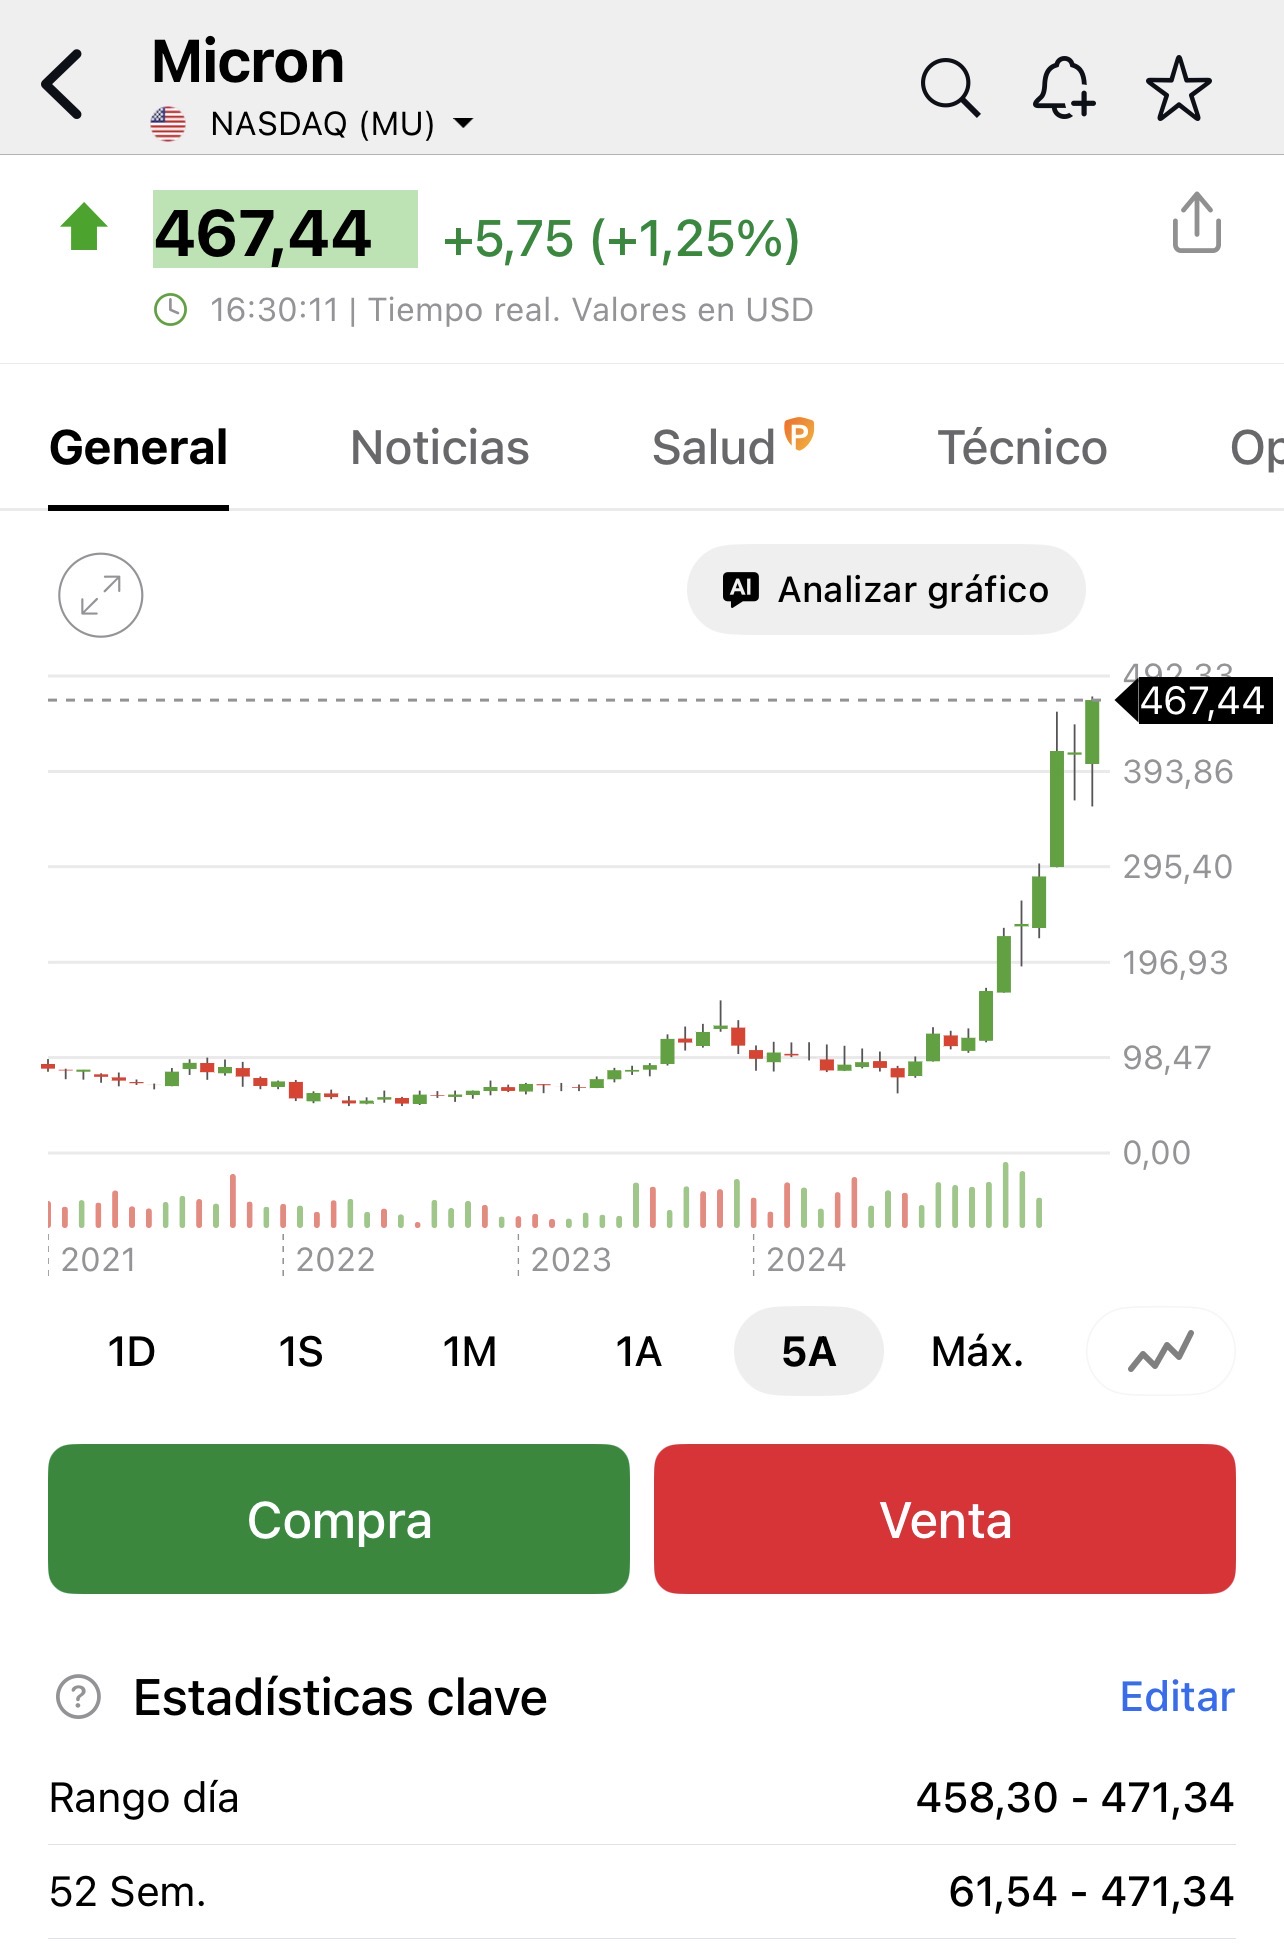The width and height of the screenshot is (1284, 1947).
Task: Tap the back arrow icon
Action: (x=63, y=85)
